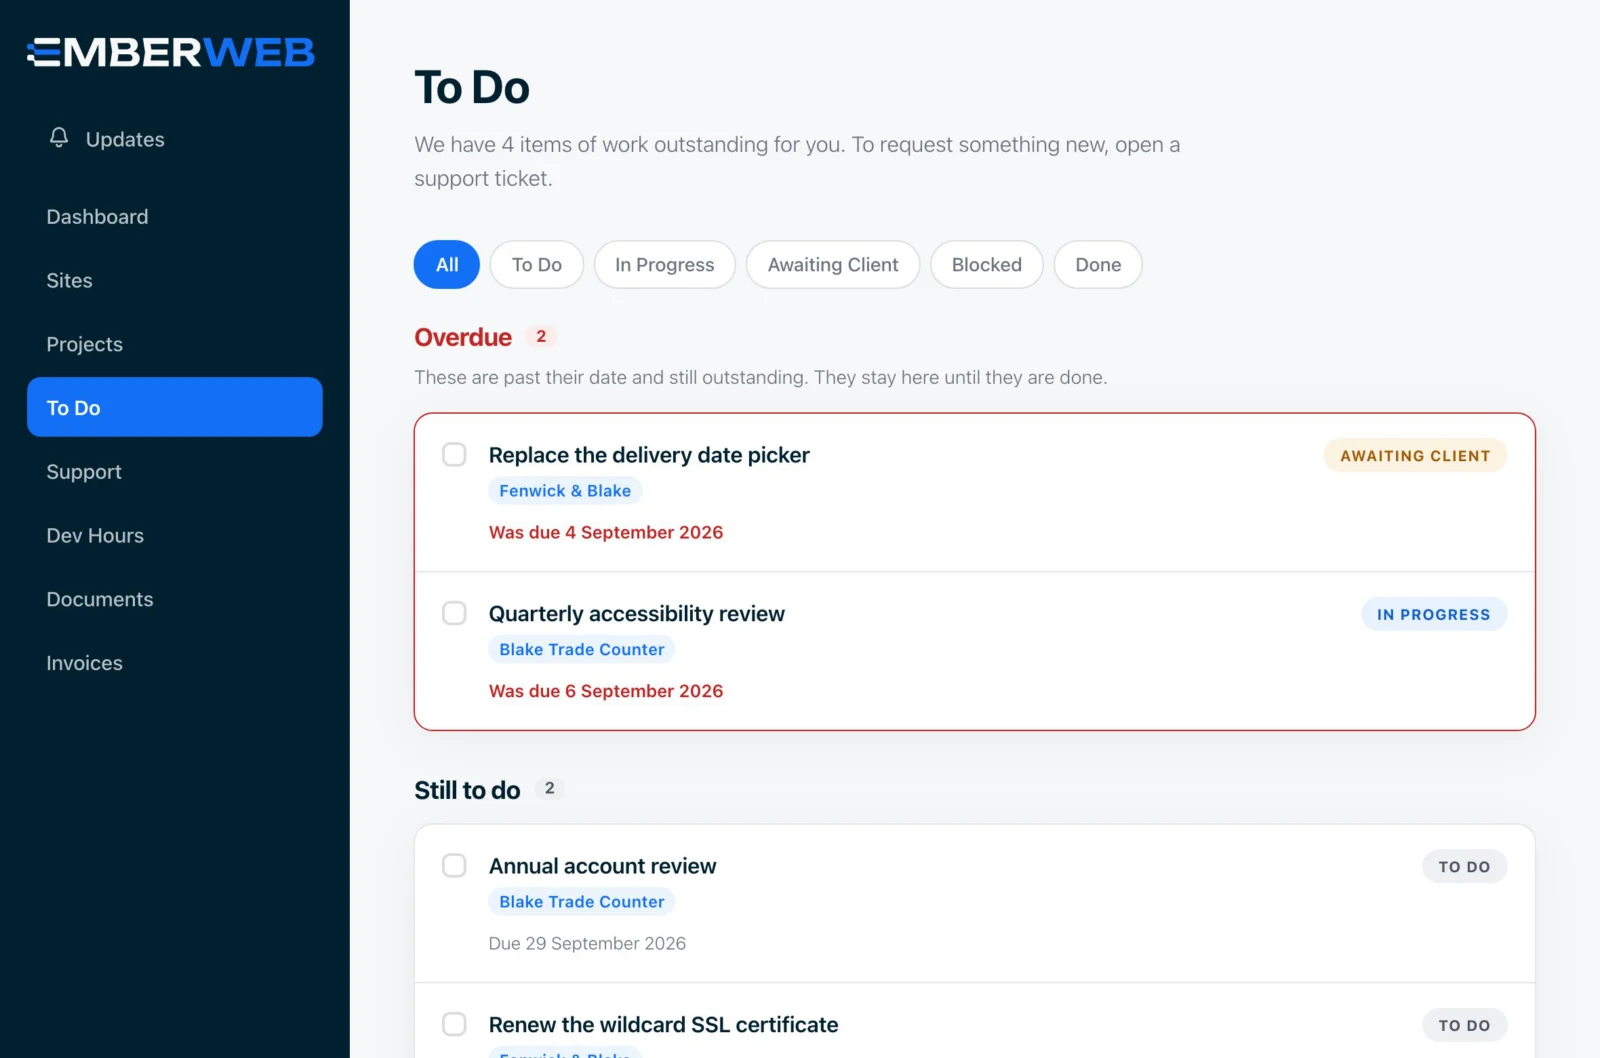Viewport: 1600px width, 1058px height.
Task: Click 'Was due 4 September 2026' text
Action: 606,532
